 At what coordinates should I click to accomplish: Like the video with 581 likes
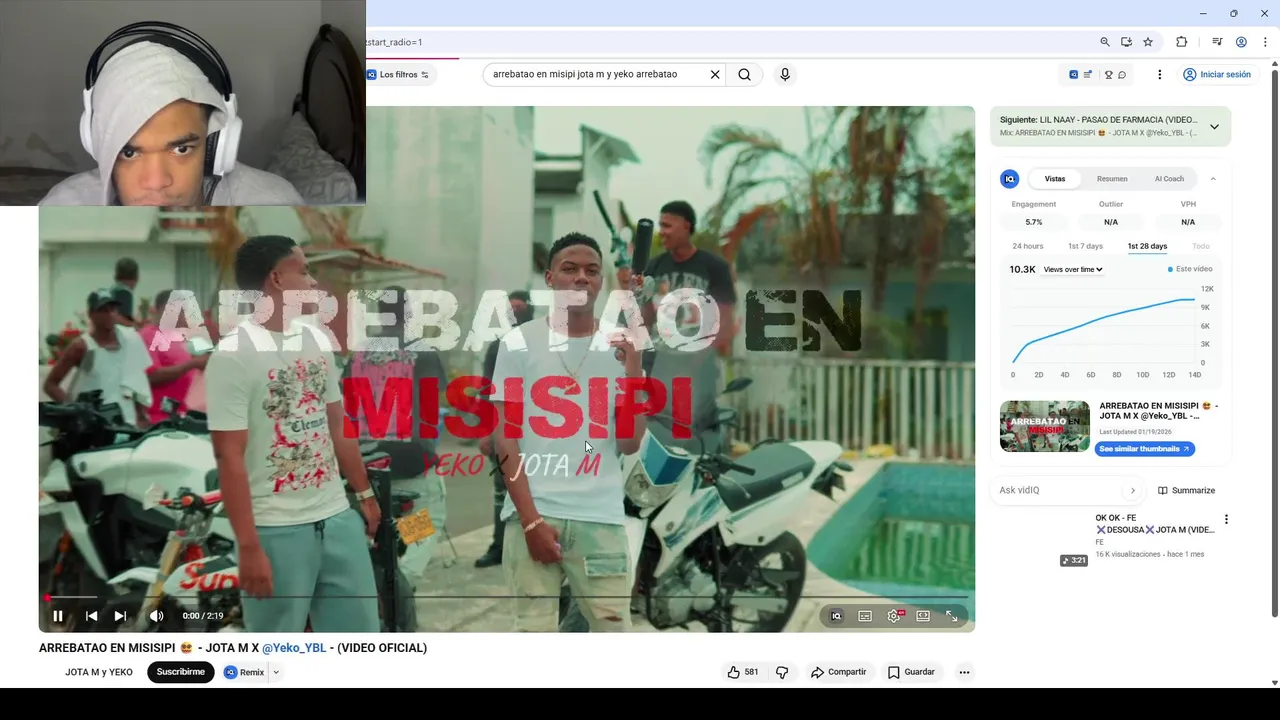tap(743, 672)
